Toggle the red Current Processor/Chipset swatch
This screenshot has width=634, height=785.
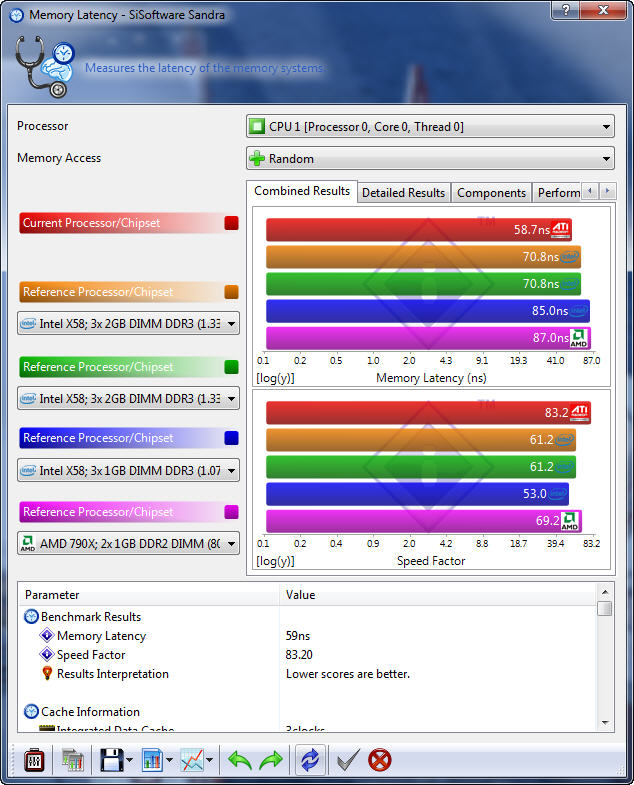click(231, 223)
